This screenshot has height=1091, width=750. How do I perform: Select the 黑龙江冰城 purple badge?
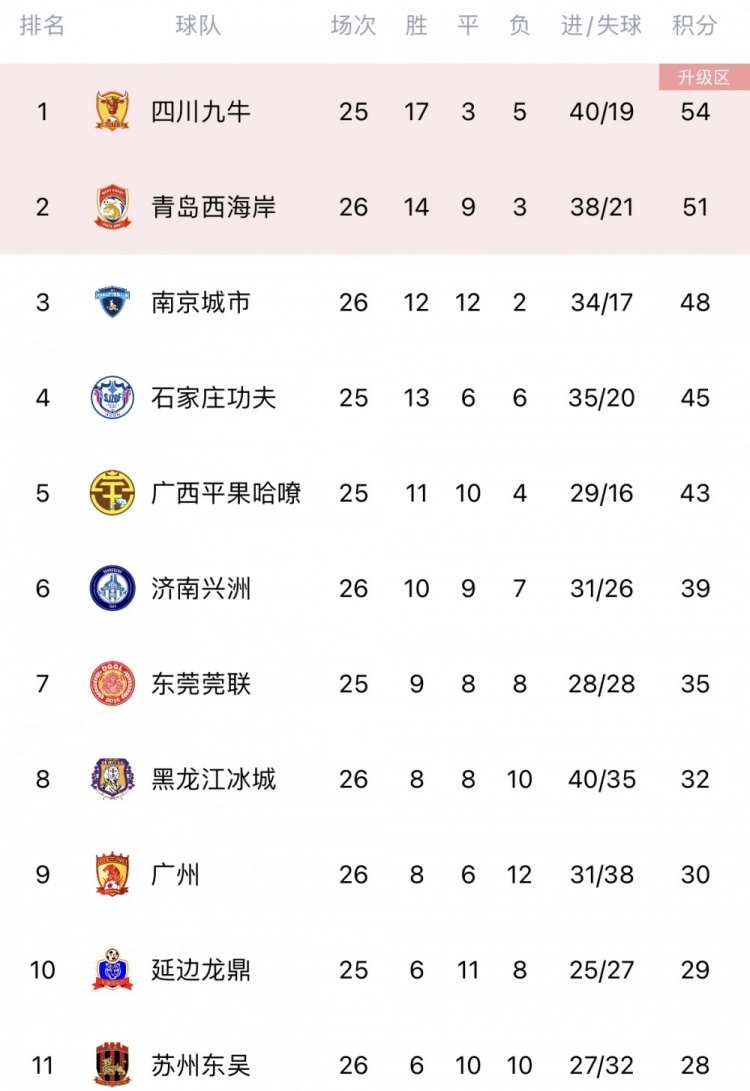point(112,779)
